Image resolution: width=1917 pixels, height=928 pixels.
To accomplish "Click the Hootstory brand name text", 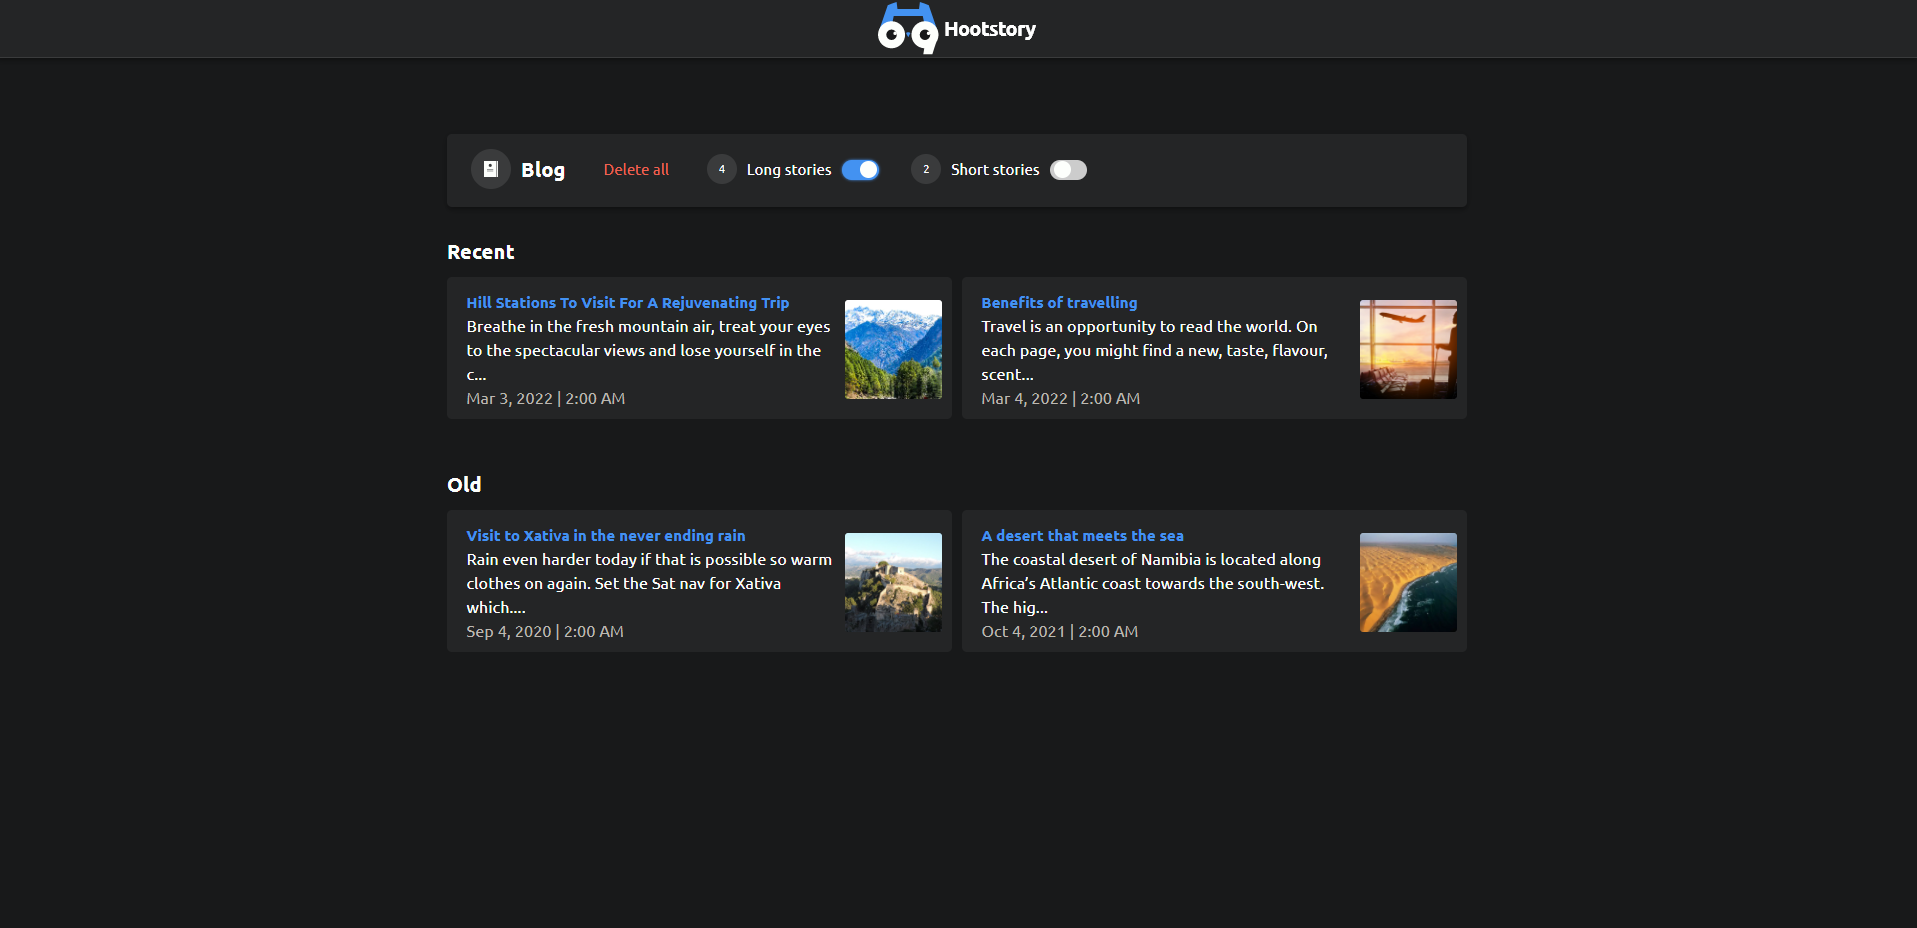I will (989, 30).
